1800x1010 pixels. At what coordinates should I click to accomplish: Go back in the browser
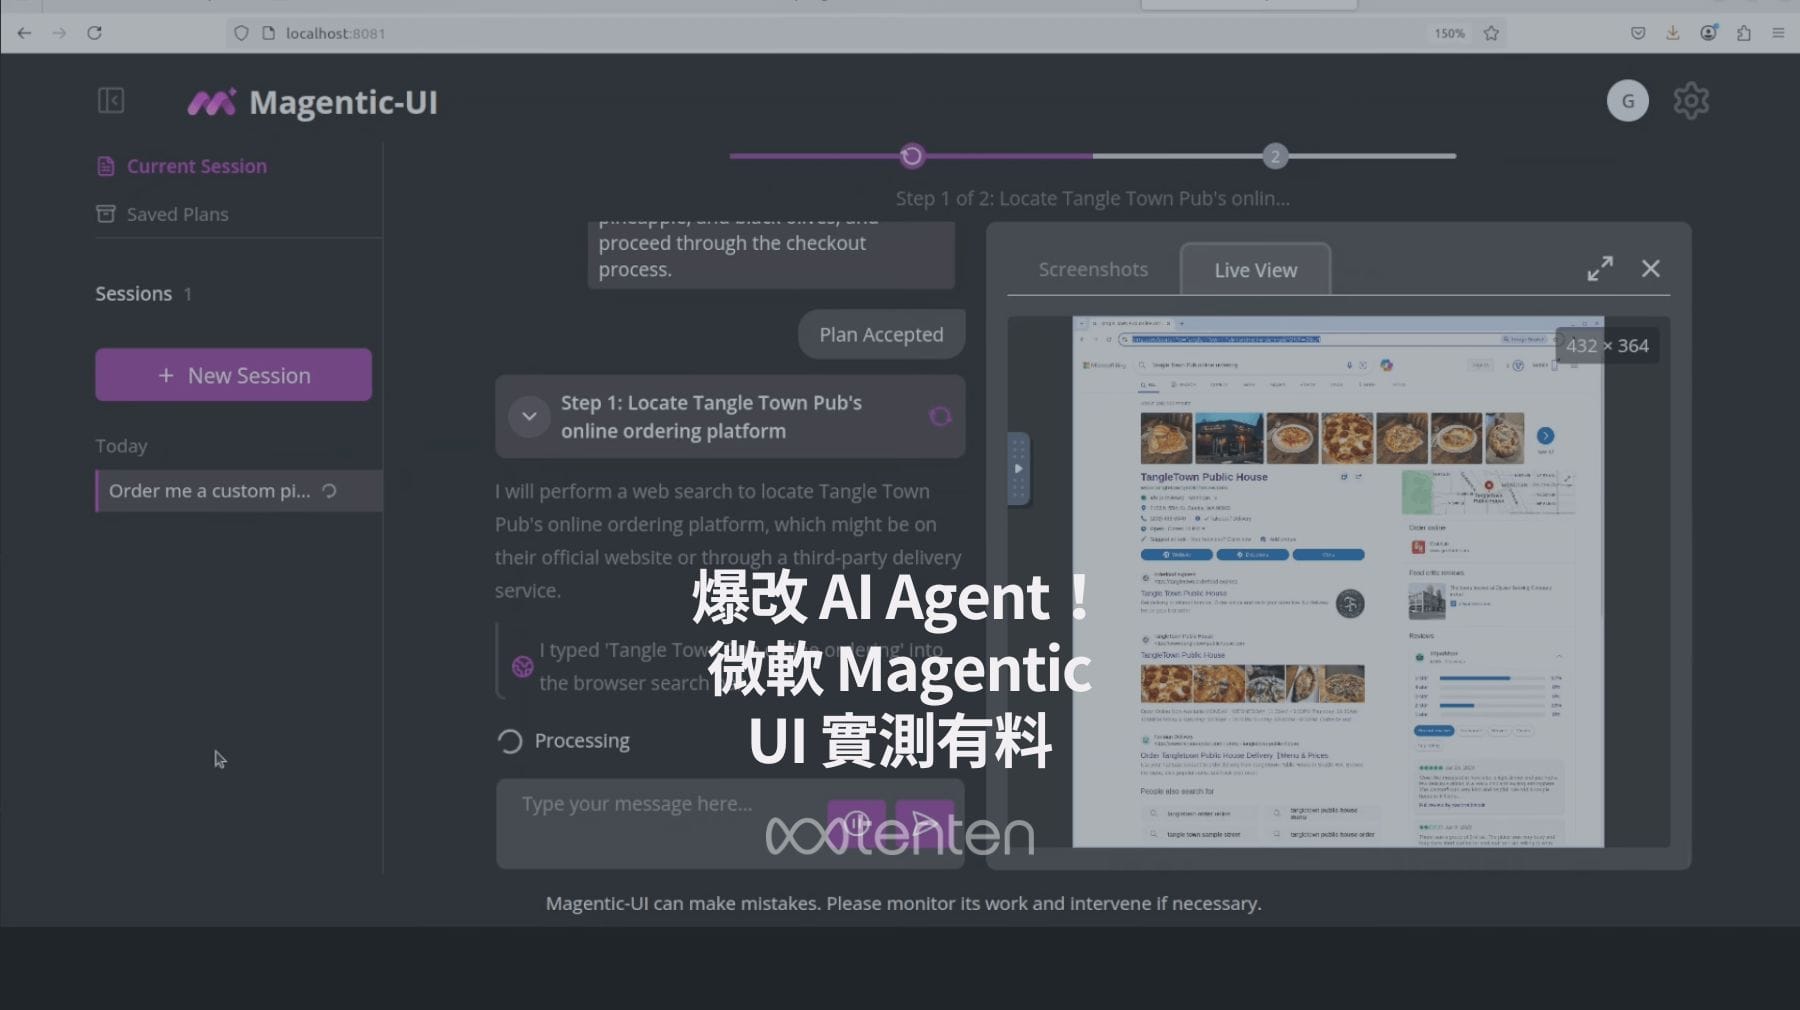point(24,33)
